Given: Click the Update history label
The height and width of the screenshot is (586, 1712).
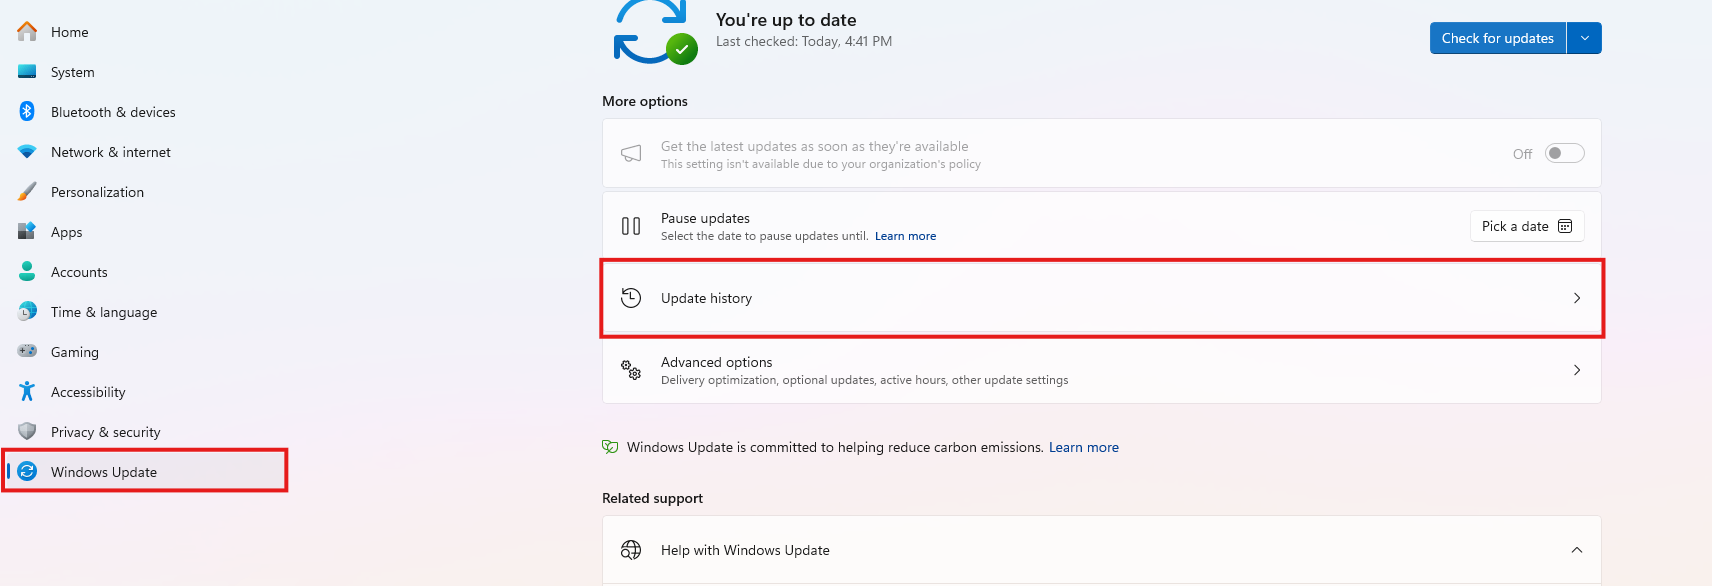Looking at the screenshot, I should tap(706, 298).
